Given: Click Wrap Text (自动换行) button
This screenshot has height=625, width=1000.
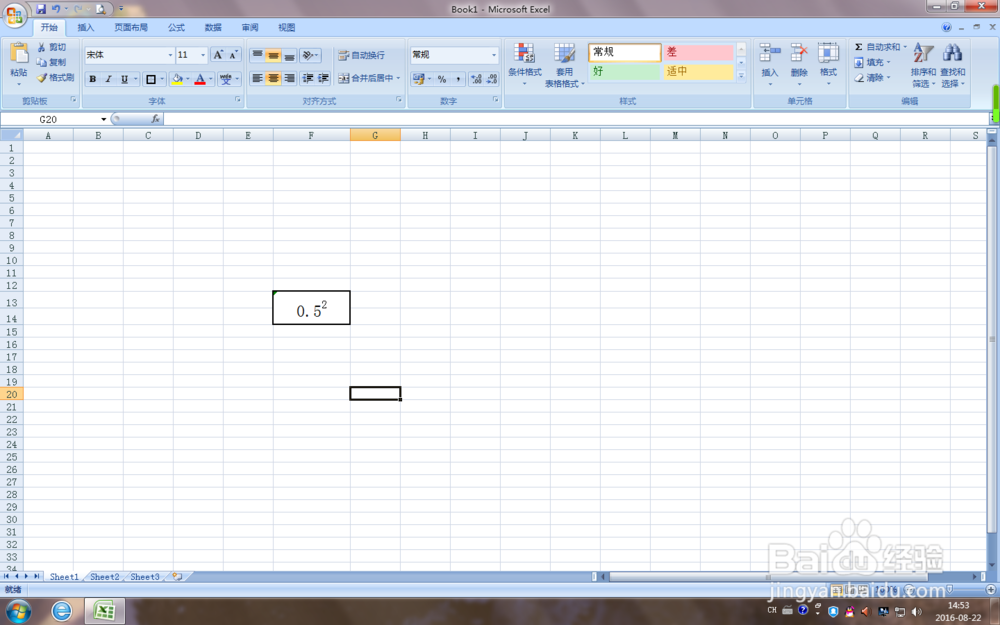Looking at the screenshot, I should coord(362,55).
